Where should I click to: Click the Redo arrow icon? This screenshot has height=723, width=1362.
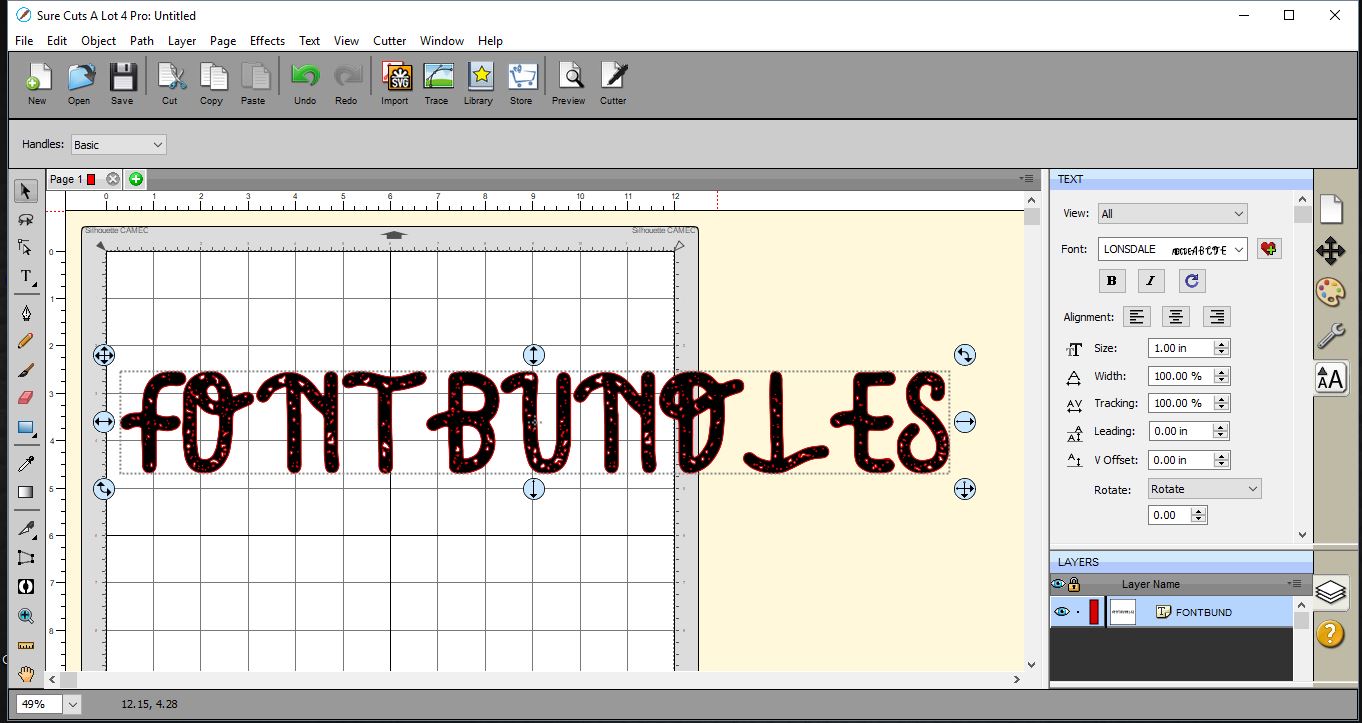coord(347,78)
